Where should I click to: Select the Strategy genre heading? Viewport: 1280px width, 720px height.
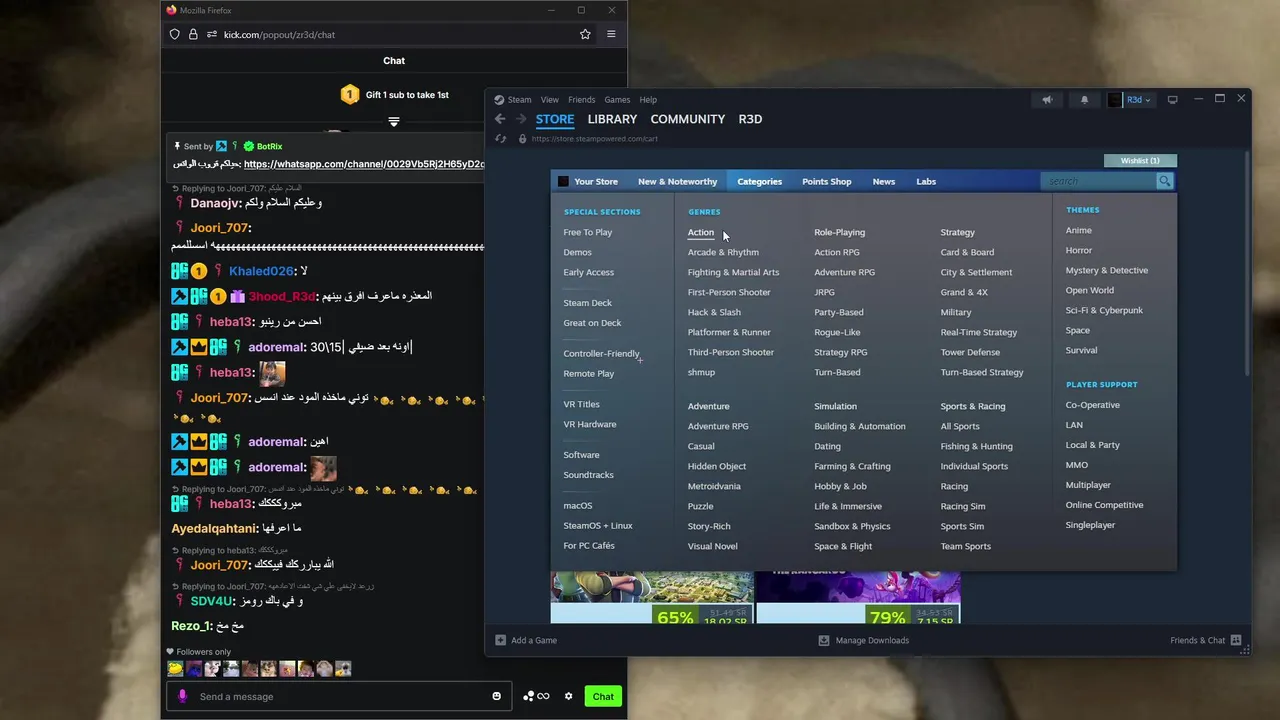pos(957,232)
